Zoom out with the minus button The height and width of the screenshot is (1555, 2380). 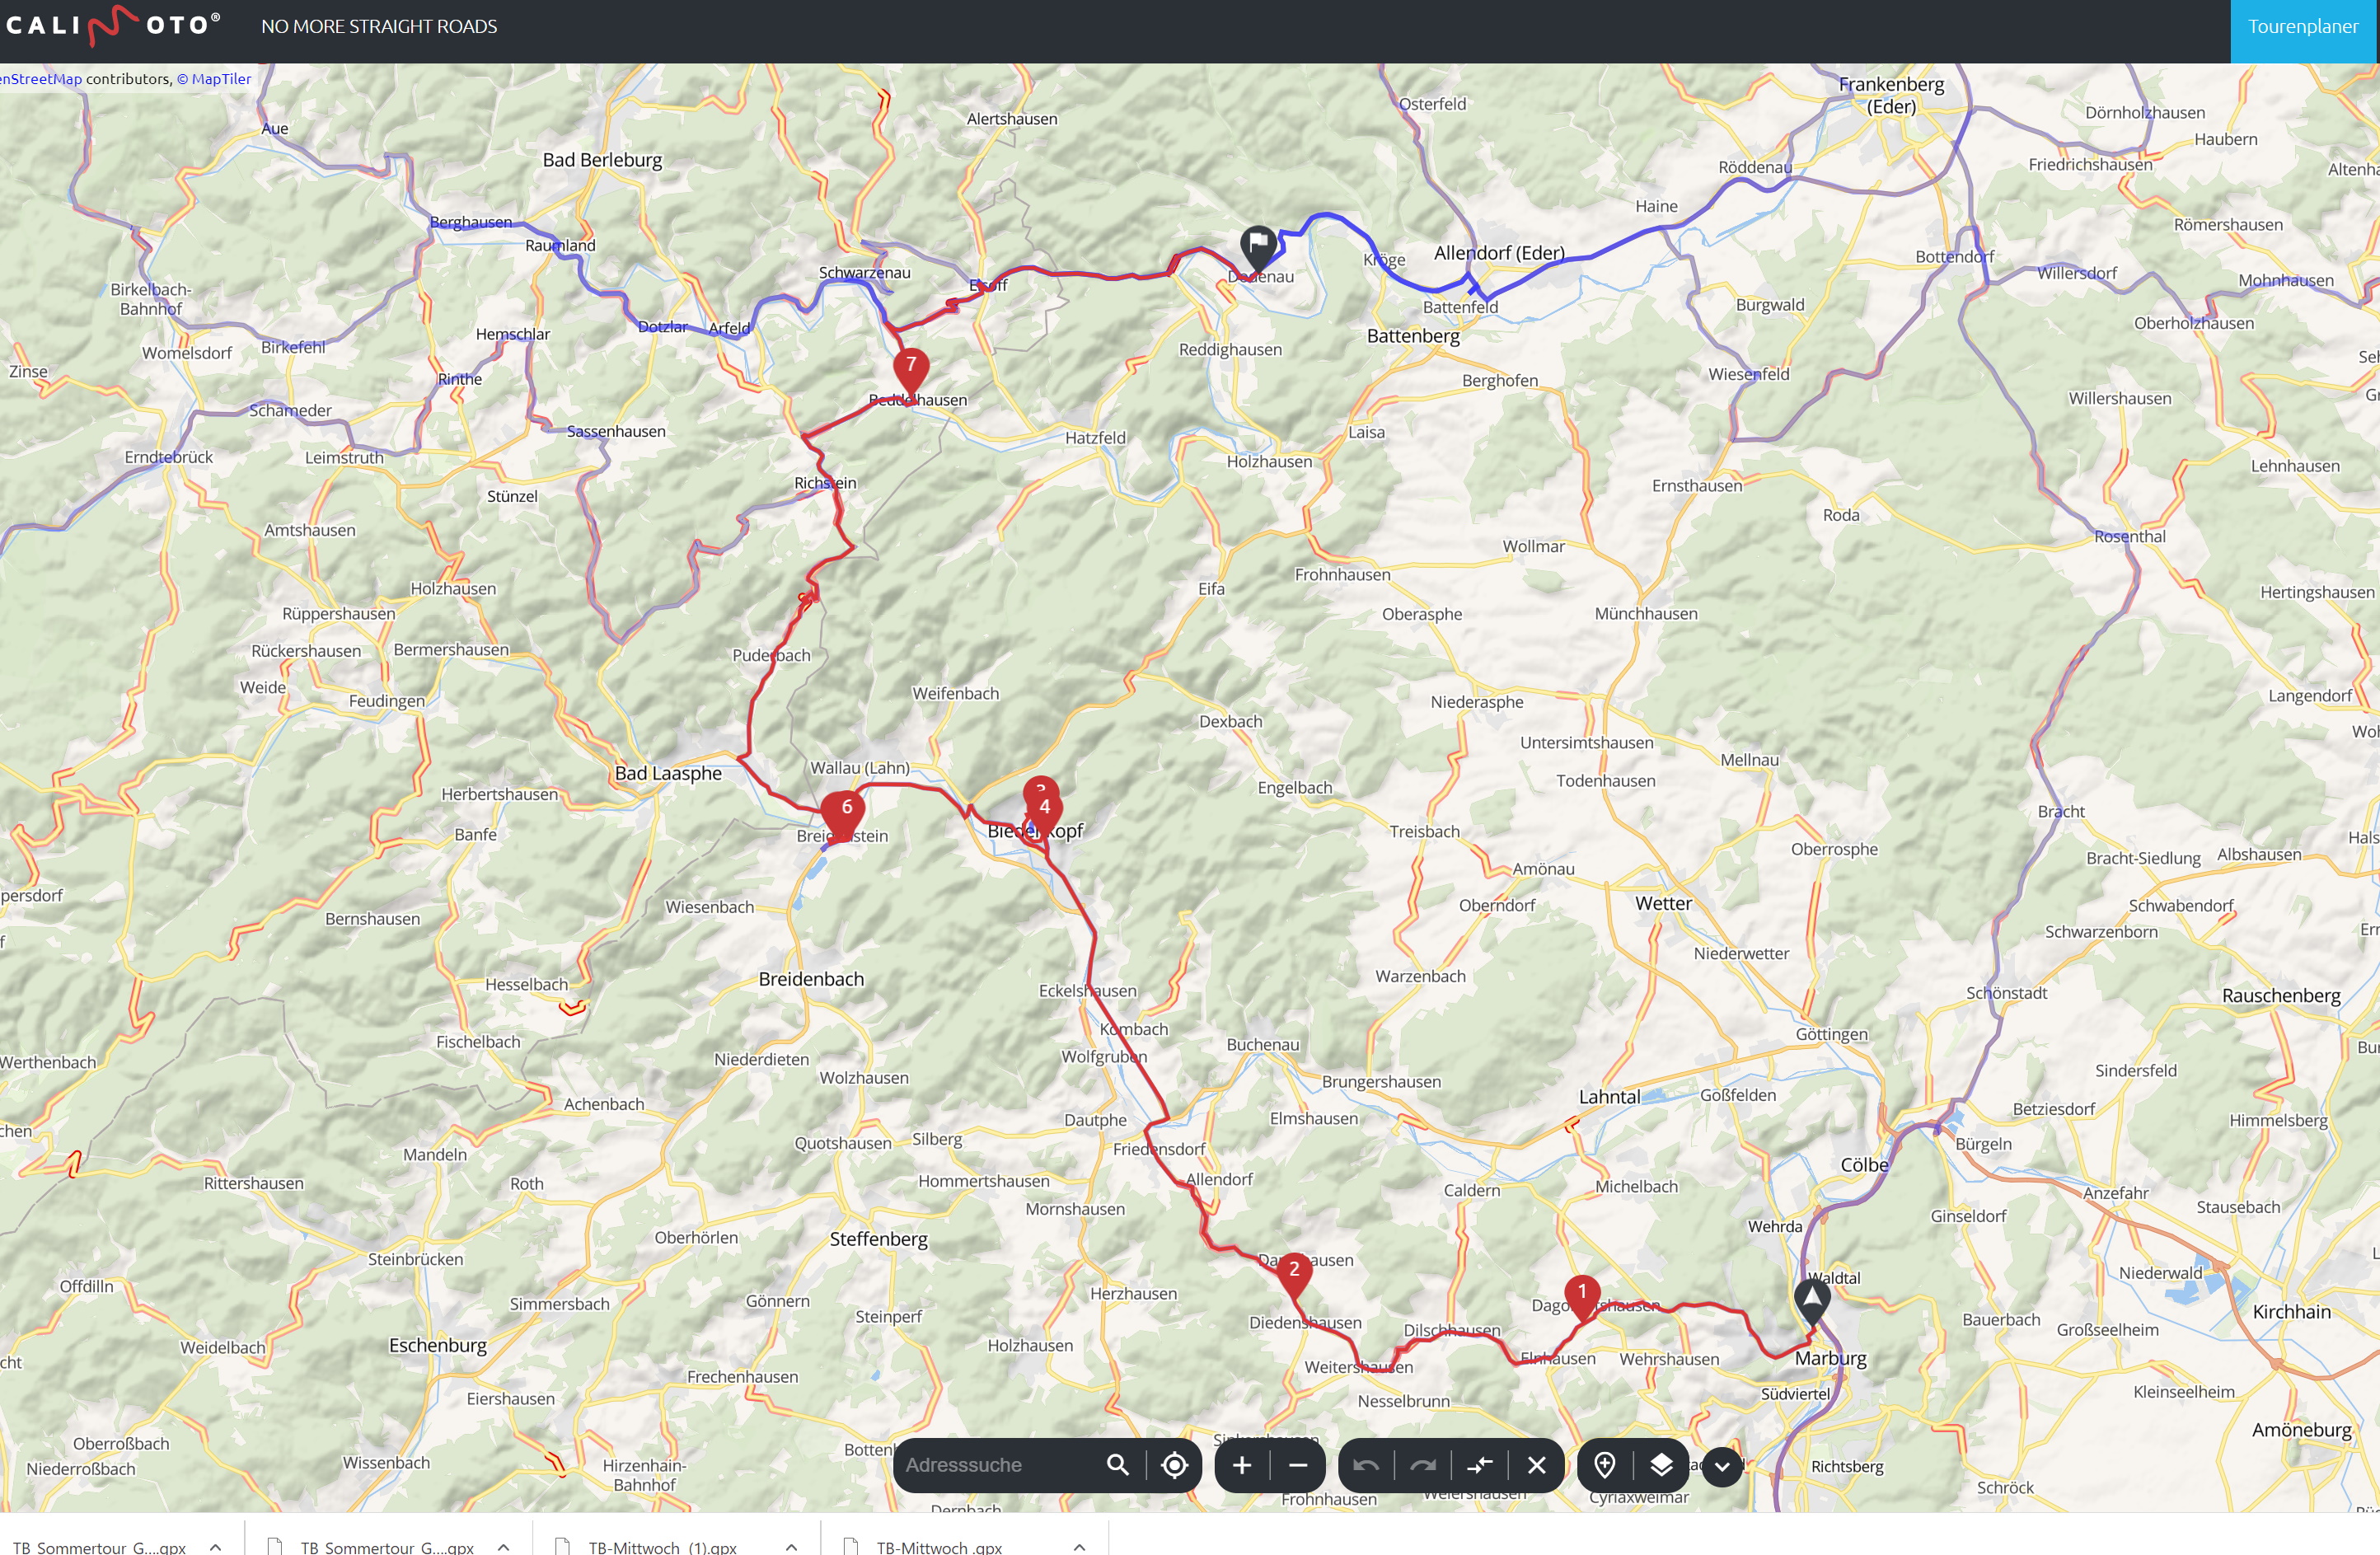click(x=1298, y=1465)
